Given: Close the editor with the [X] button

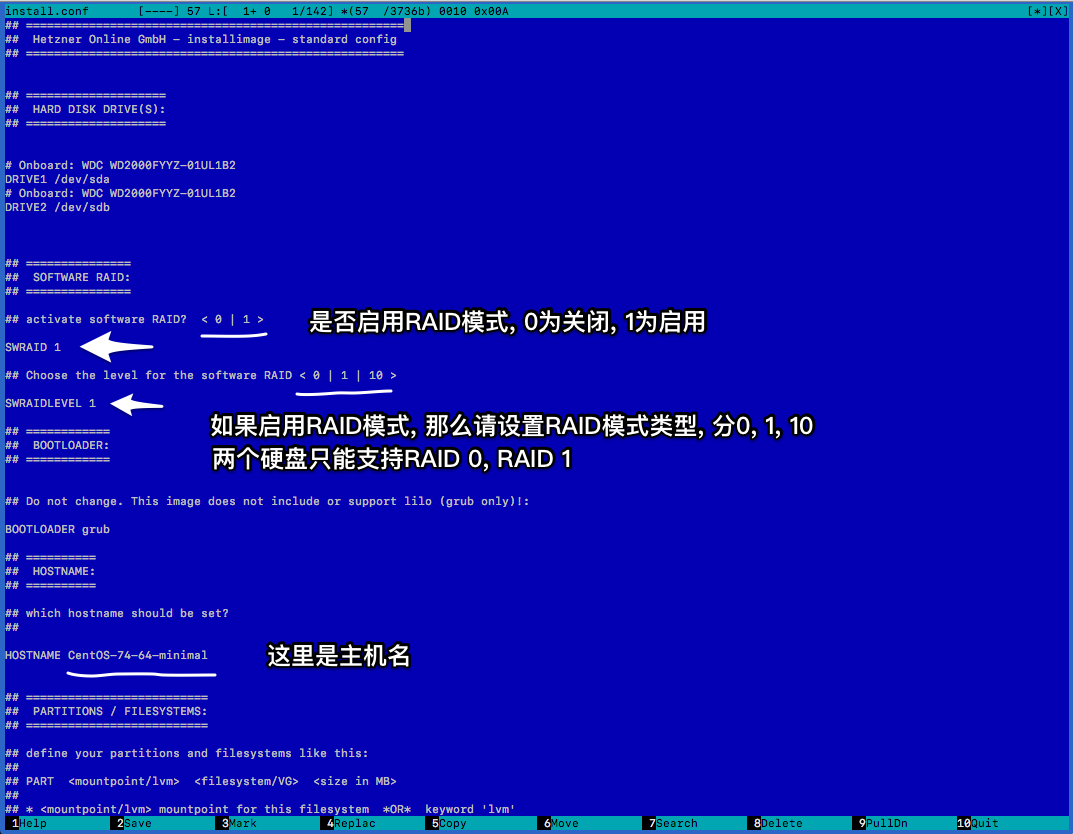Looking at the screenshot, I should pyautogui.click(x=1058, y=11).
